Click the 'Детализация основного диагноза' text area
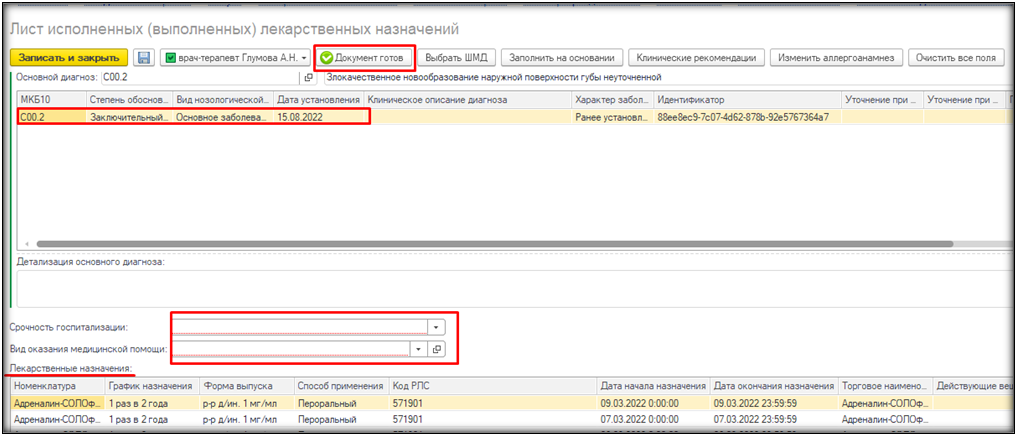 (500, 288)
